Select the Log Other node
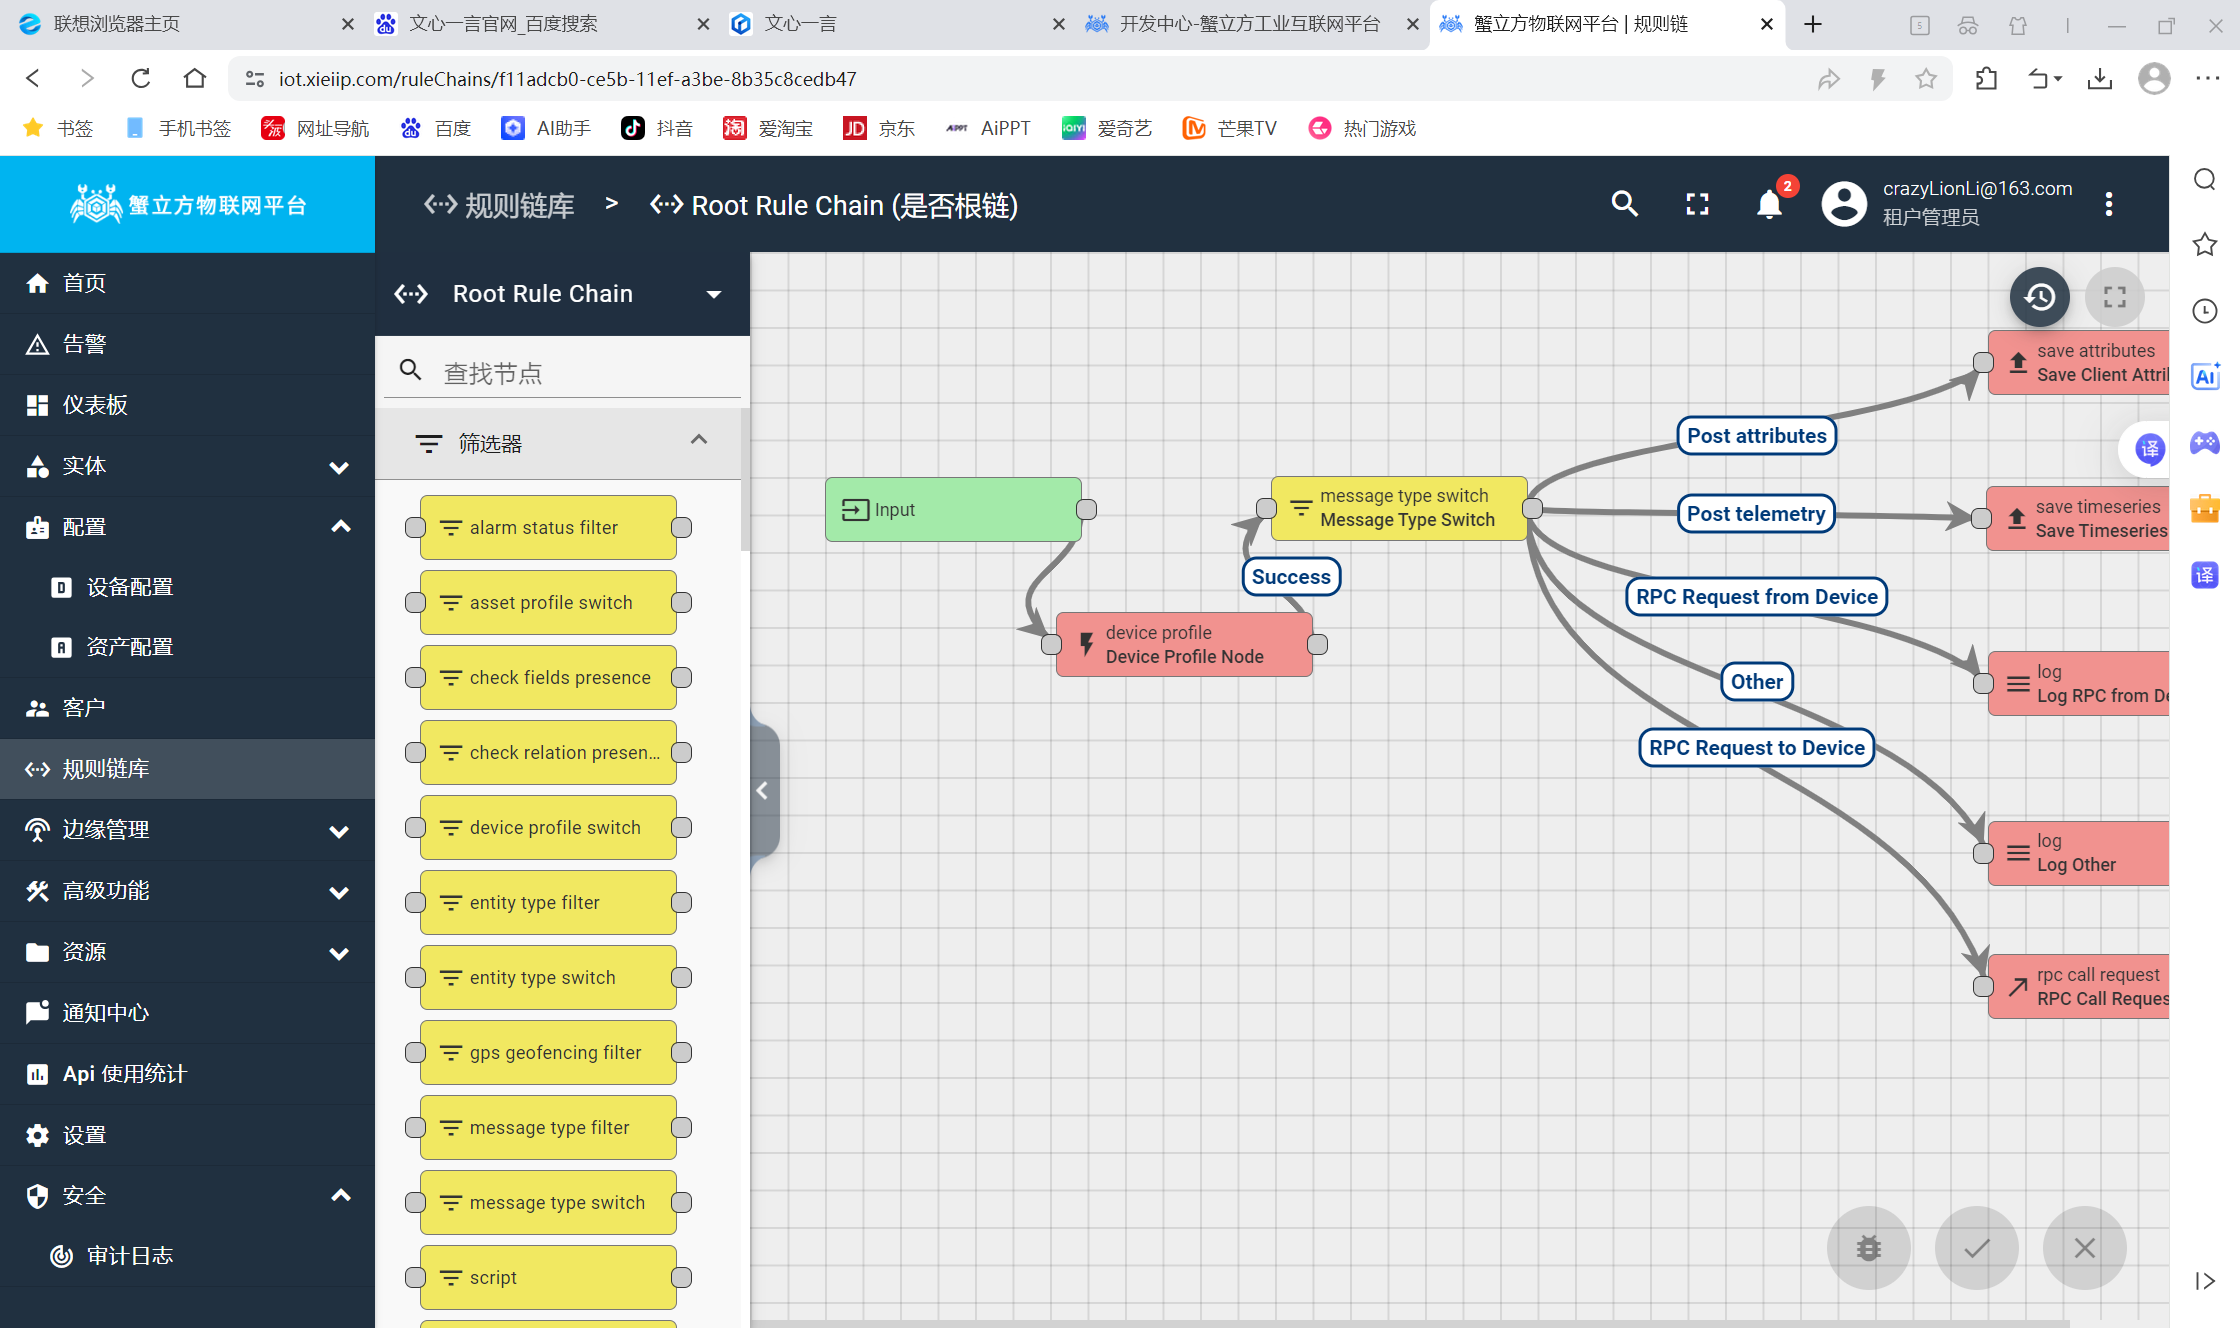This screenshot has width=2240, height=1328. coord(2079,854)
